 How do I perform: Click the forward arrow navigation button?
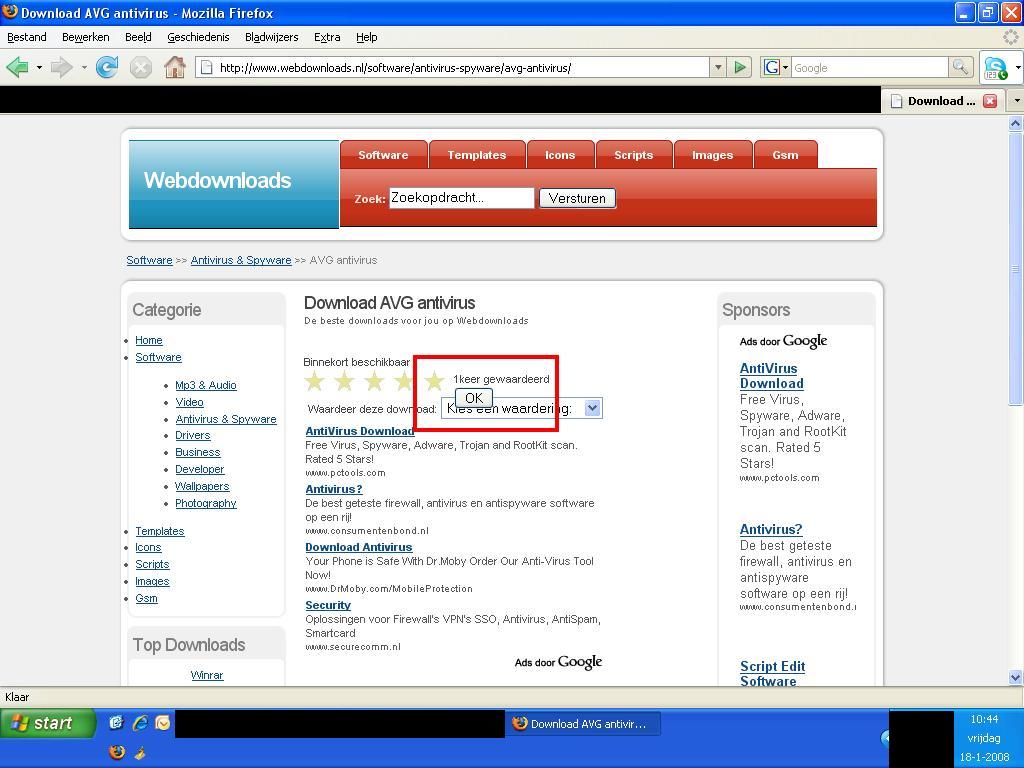61,67
